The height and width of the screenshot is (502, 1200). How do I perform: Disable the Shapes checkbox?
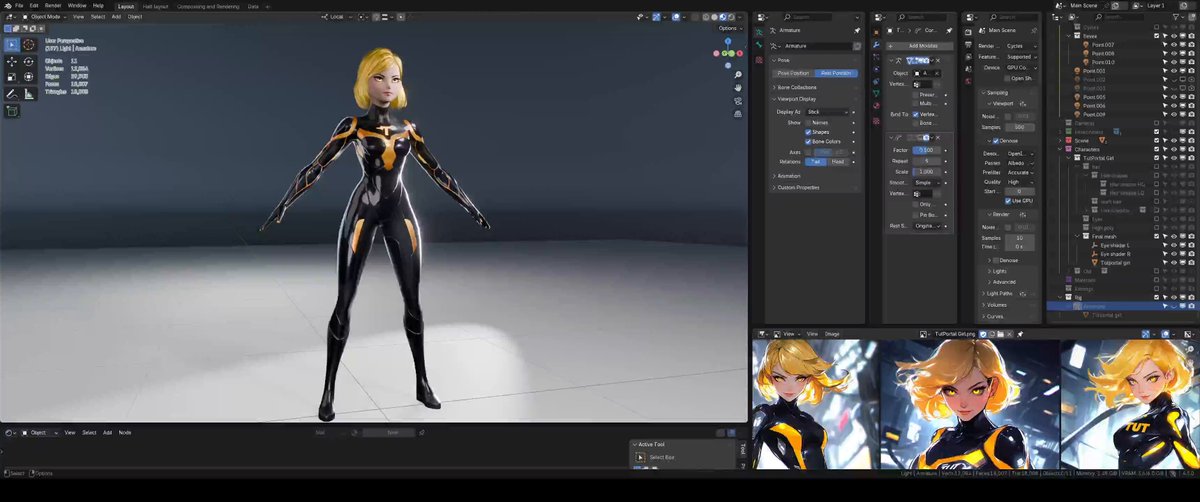point(808,132)
